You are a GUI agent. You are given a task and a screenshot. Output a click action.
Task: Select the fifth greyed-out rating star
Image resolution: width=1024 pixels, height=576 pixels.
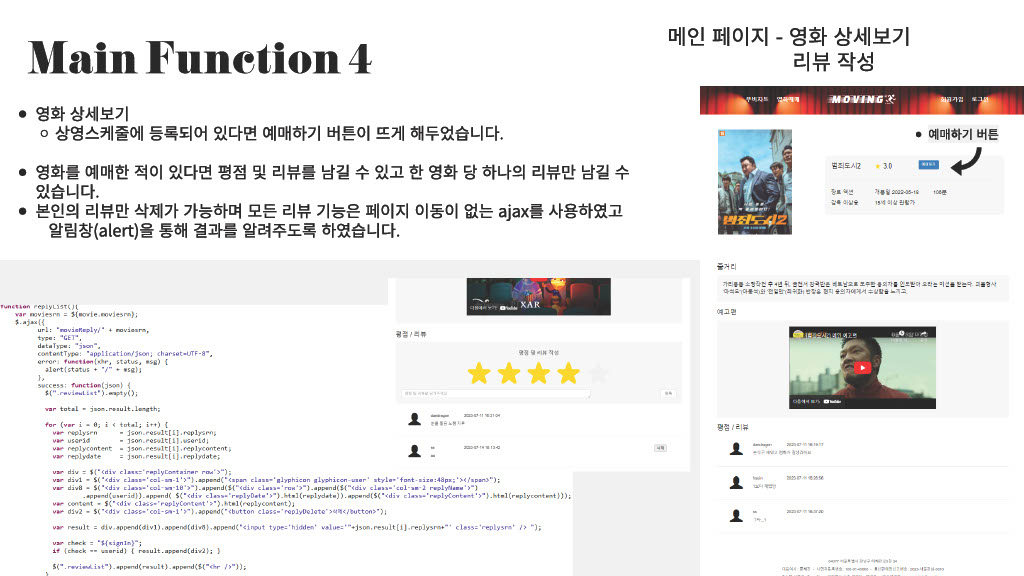598,374
